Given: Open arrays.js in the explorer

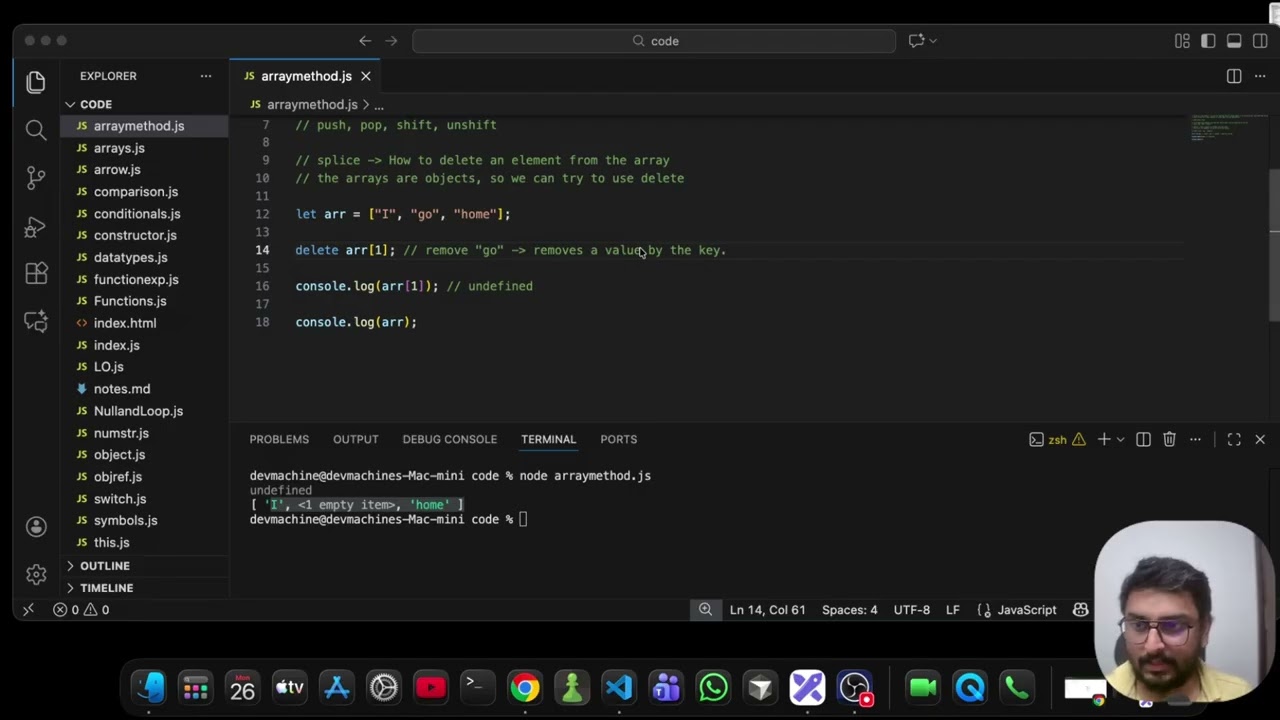Looking at the screenshot, I should pyautogui.click(x=119, y=148).
